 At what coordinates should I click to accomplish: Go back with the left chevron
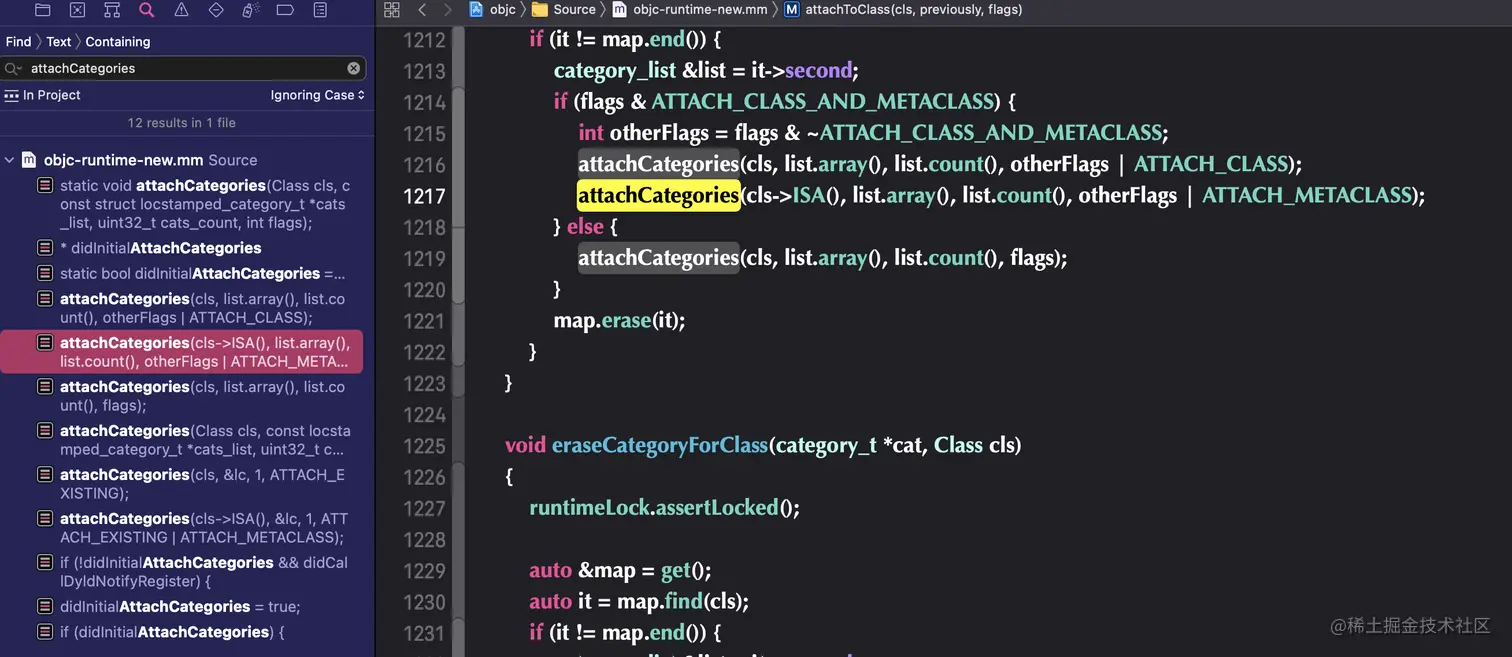tap(422, 10)
